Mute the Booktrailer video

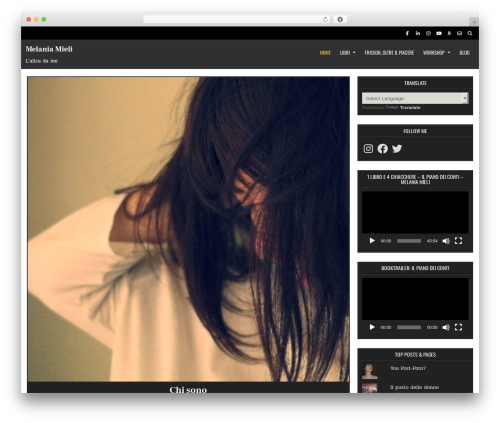(x=446, y=327)
